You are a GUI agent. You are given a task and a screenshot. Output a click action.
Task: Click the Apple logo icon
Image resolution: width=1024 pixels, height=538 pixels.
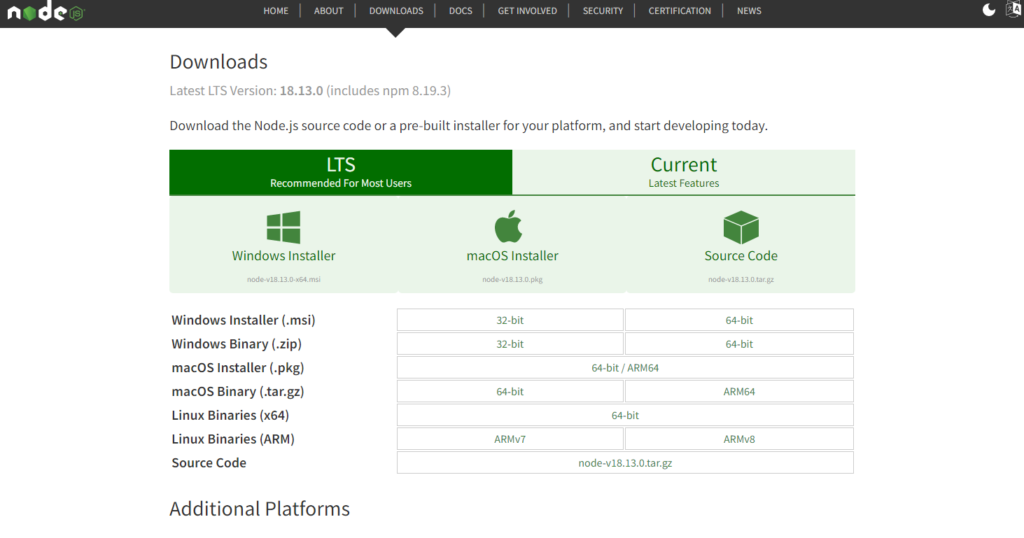point(509,227)
